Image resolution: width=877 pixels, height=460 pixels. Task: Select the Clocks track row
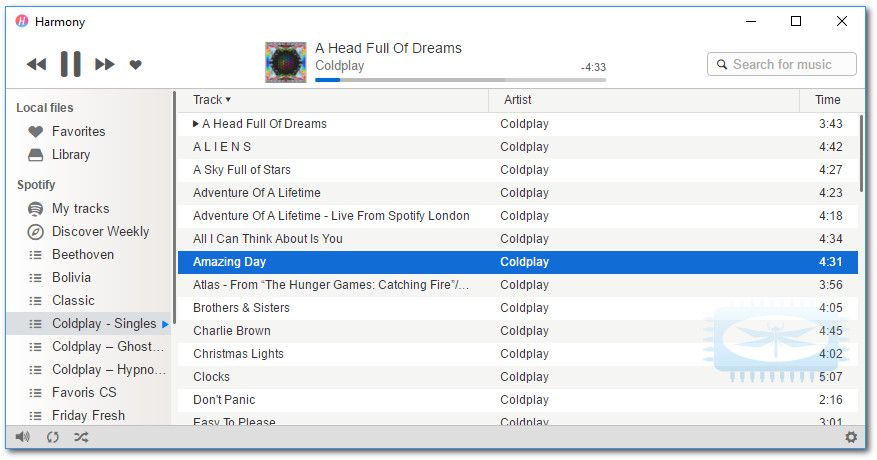click(518, 377)
